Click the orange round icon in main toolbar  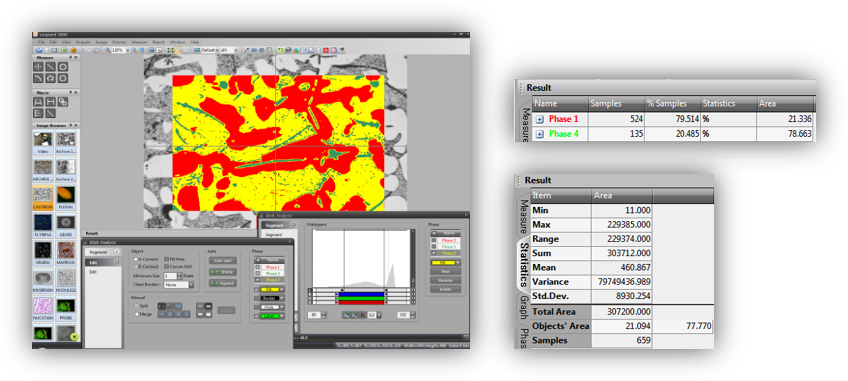click(73, 50)
